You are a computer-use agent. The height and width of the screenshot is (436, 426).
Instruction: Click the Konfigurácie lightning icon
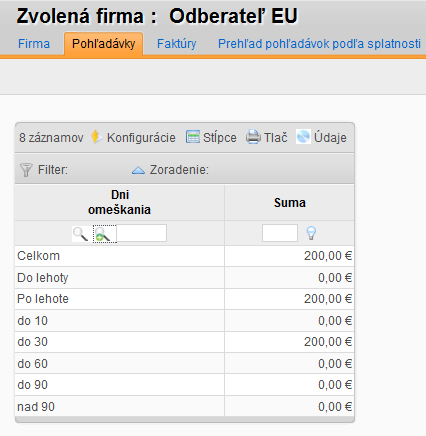tap(97, 137)
